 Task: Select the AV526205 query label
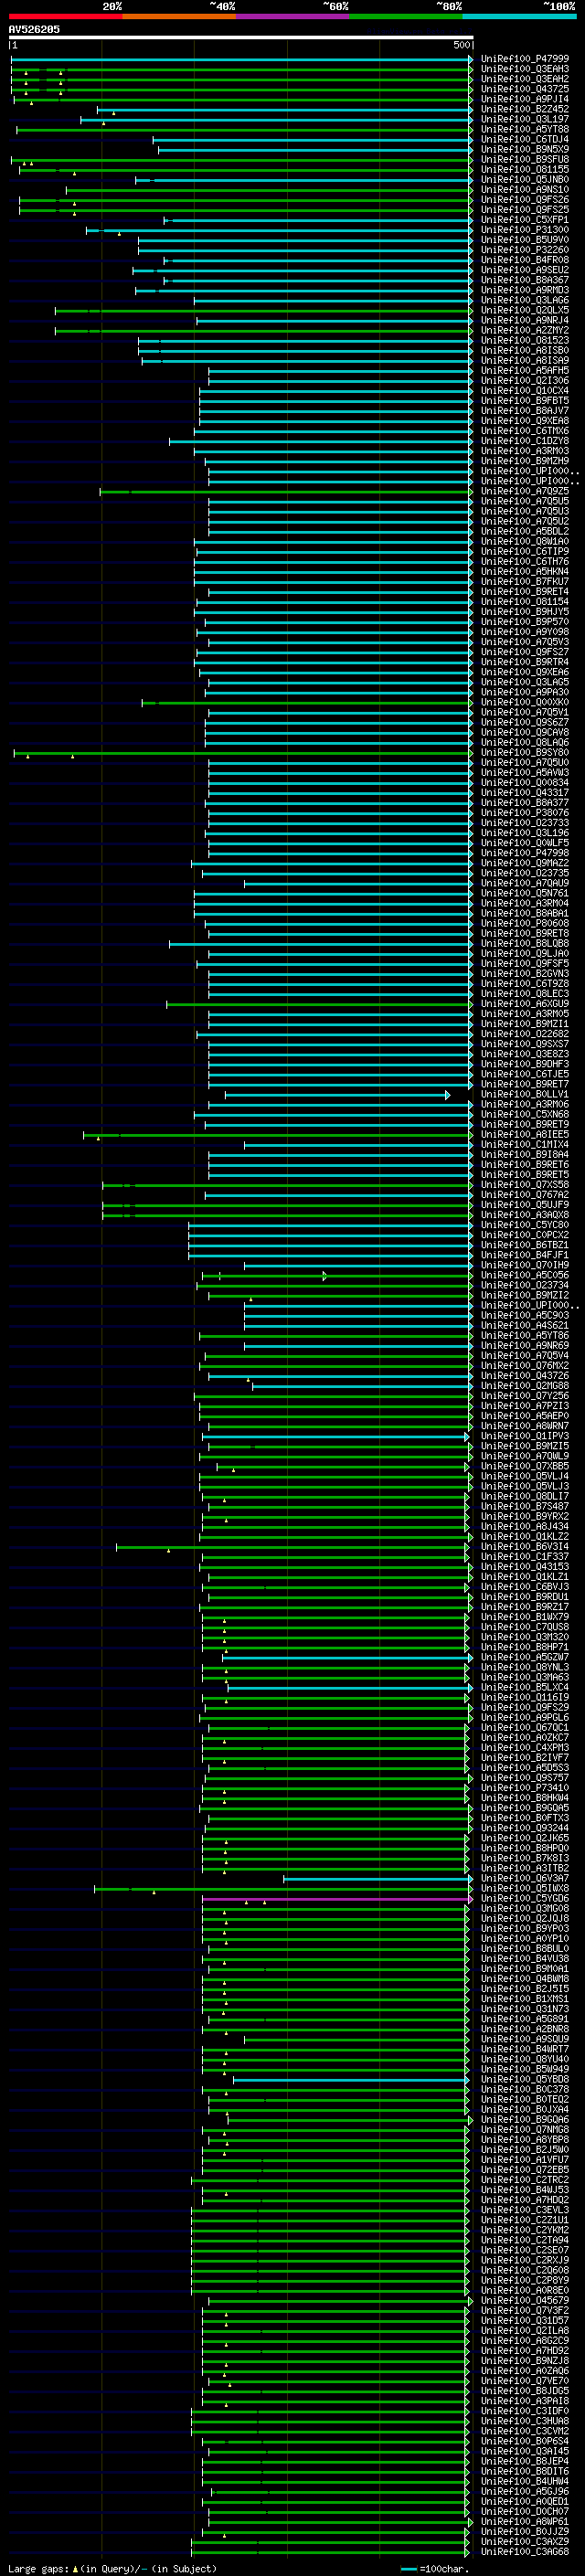click(x=34, y=29)
